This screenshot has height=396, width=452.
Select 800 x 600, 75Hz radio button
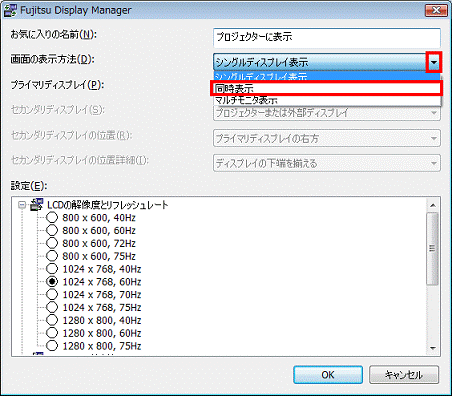pos(52,256)
